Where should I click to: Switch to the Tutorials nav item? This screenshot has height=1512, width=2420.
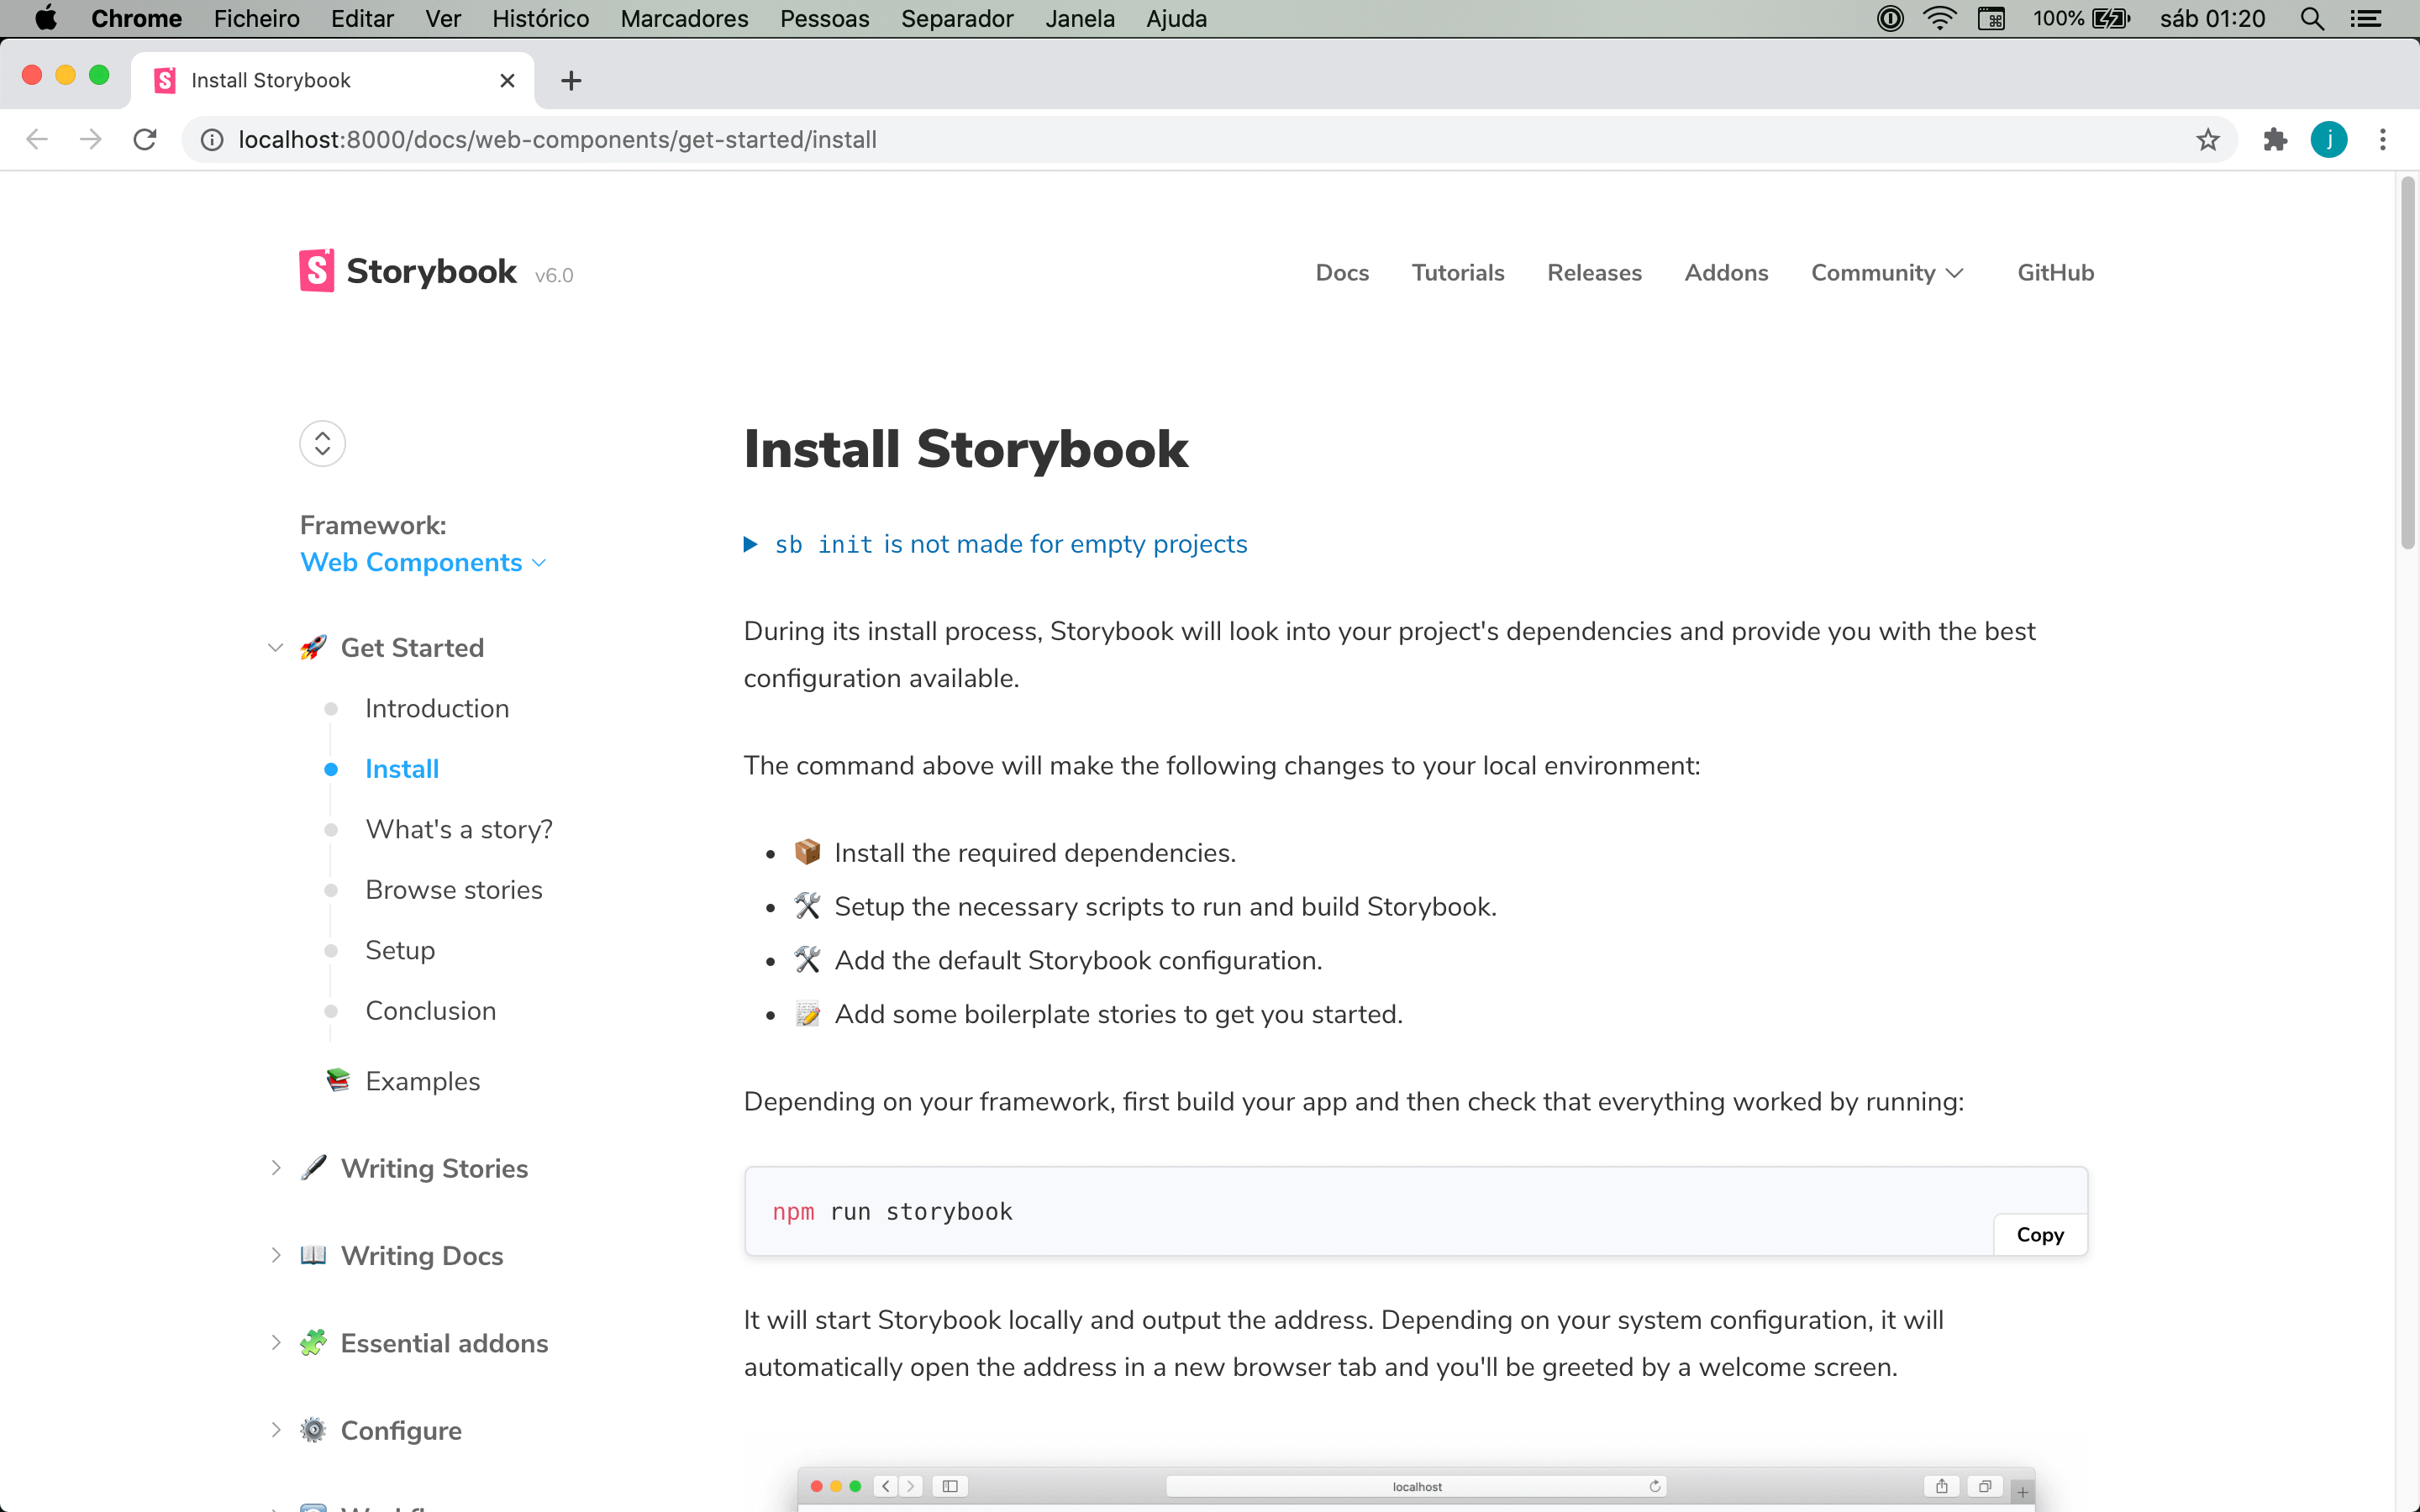point(1457,272)
